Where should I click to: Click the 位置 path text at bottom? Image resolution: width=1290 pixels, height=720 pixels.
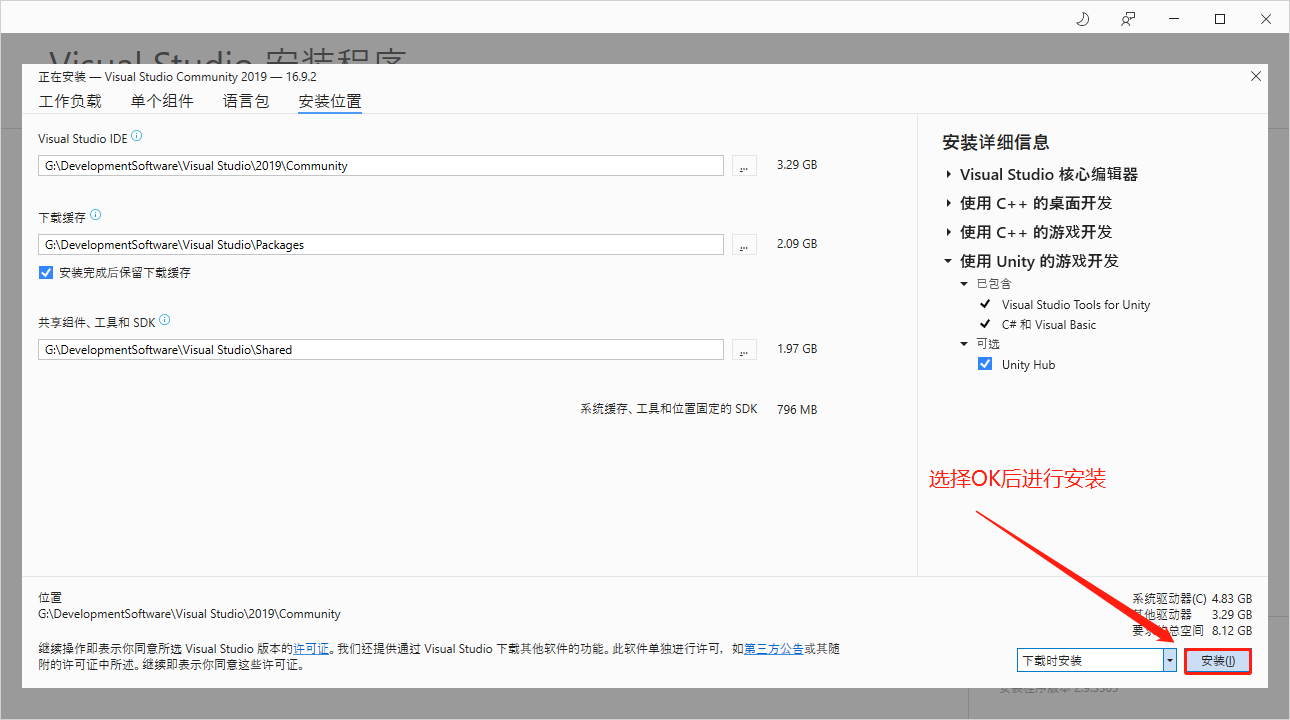pos(189,614)
